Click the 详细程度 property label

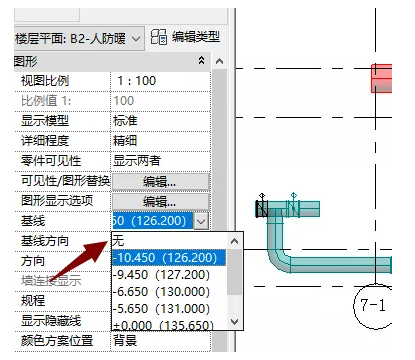click(x=45, y=141)
